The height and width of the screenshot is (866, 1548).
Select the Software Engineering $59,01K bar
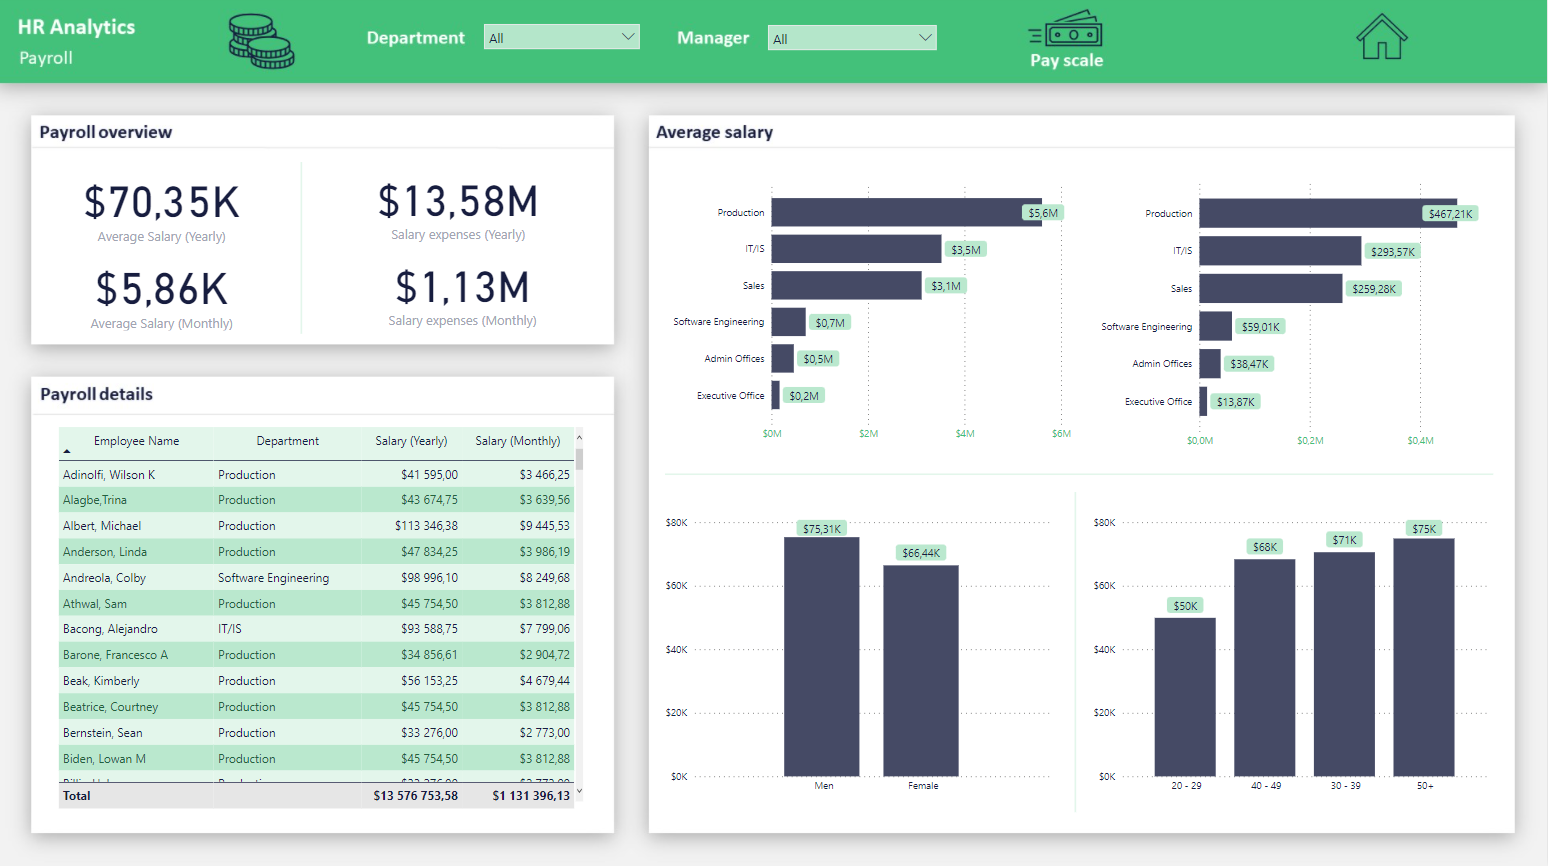tap(1215, 326)
